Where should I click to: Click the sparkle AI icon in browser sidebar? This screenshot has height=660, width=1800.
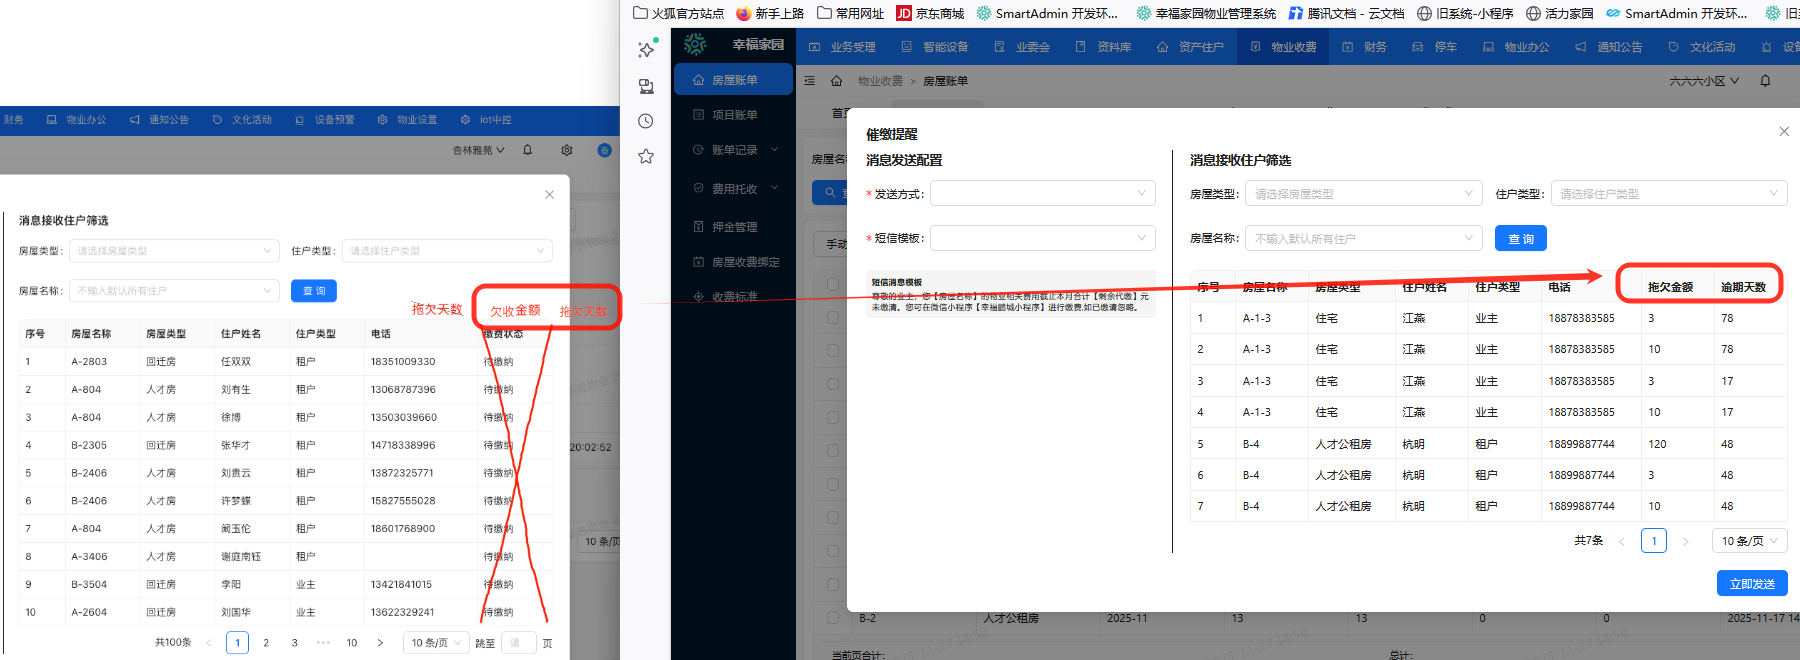[647, 49]
